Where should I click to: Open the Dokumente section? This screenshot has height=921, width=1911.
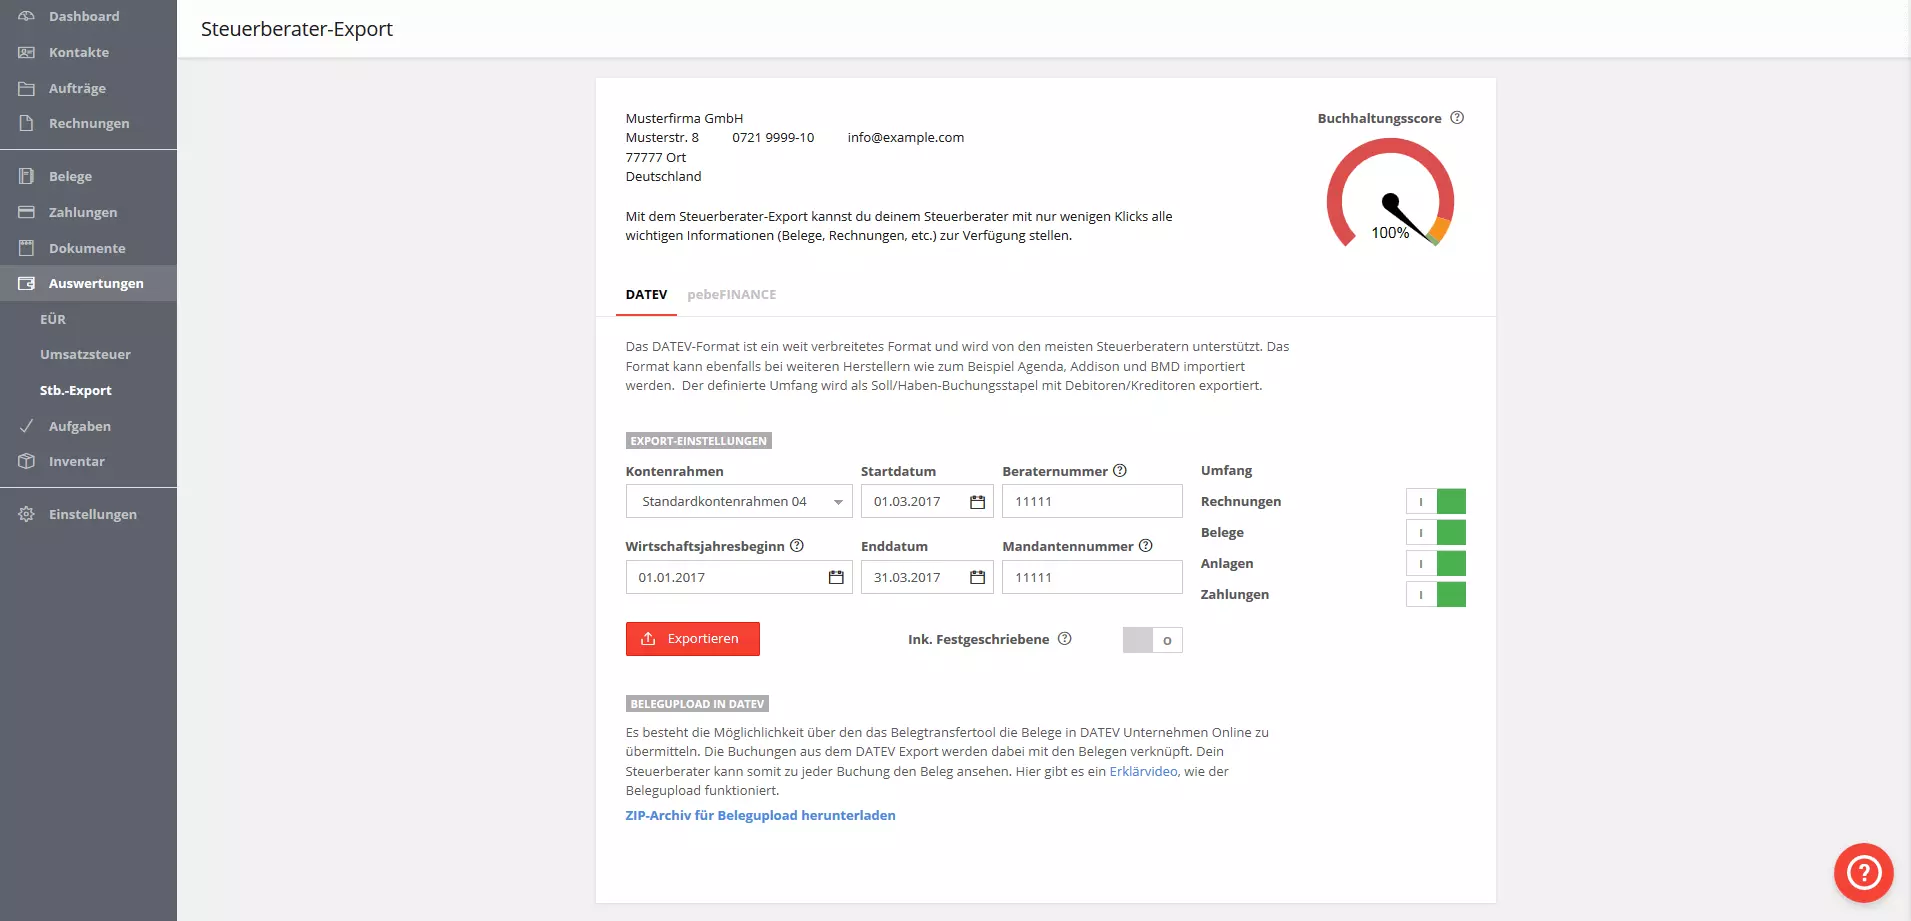click(x=86, y=248)
